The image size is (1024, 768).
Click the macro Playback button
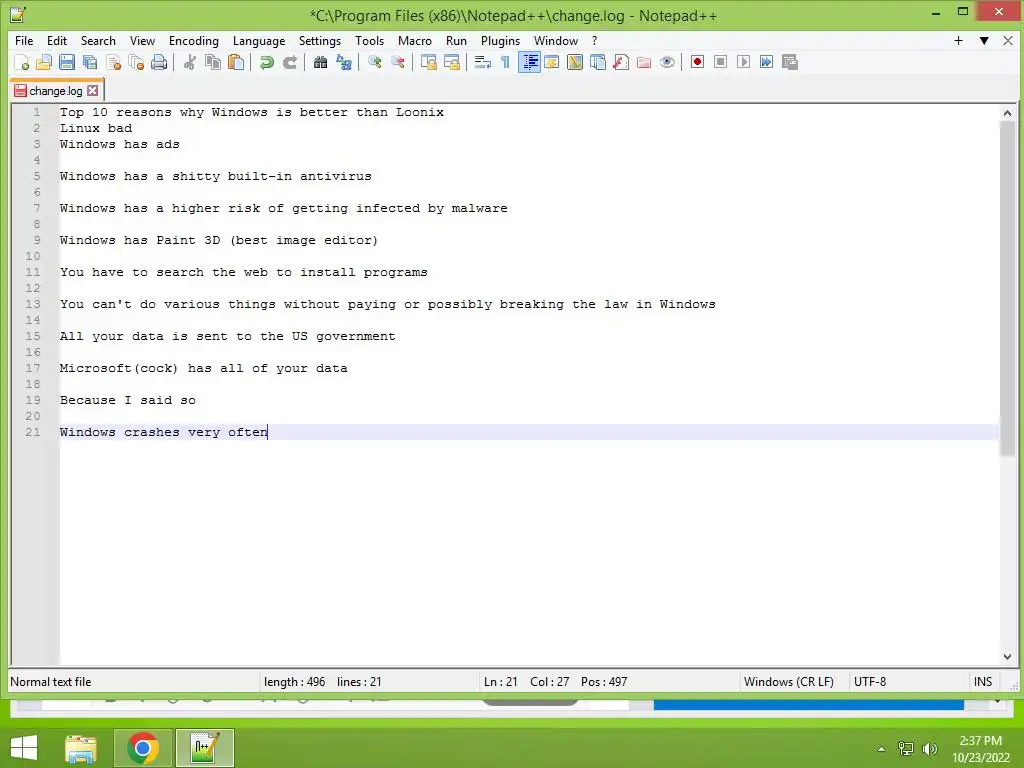(743, 62)
